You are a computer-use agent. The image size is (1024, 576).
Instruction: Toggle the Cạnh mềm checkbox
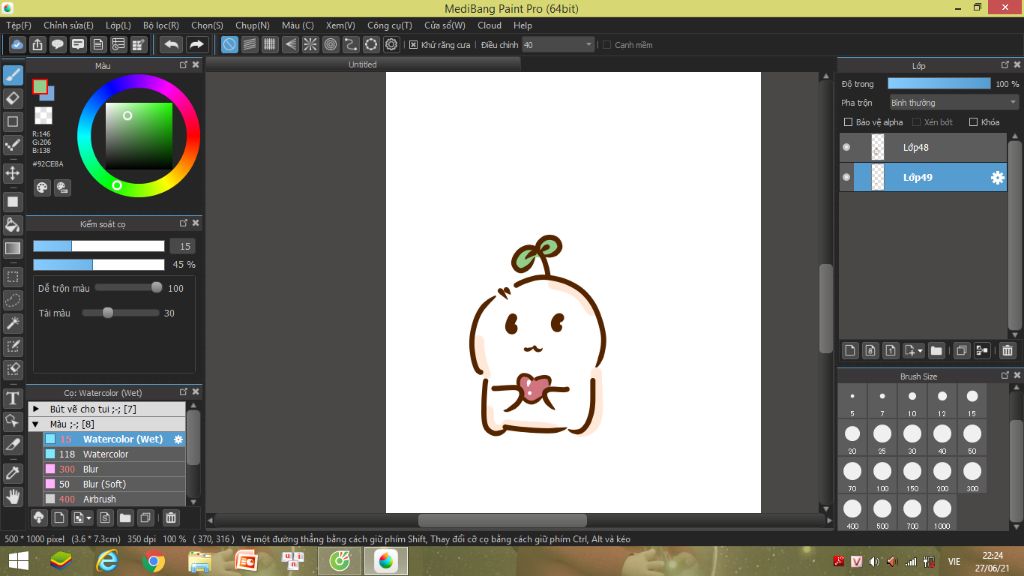pos(607,45)
